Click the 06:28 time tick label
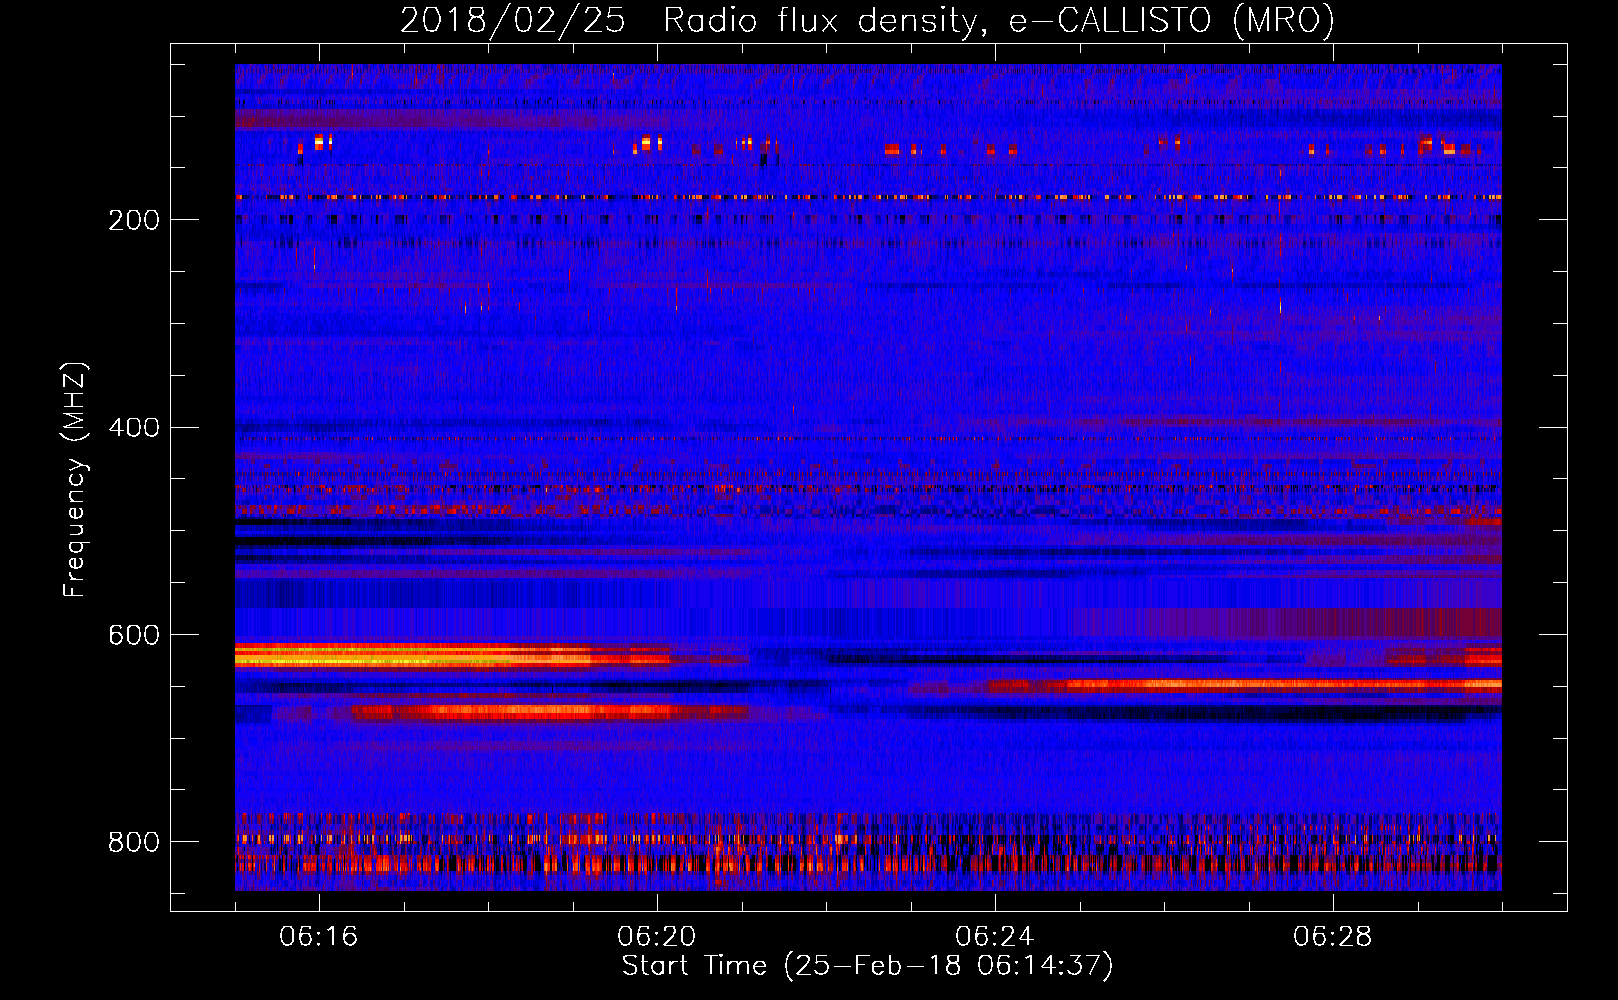The width and height of the screenshot is (1618, 1000). tap(1333, 937)
